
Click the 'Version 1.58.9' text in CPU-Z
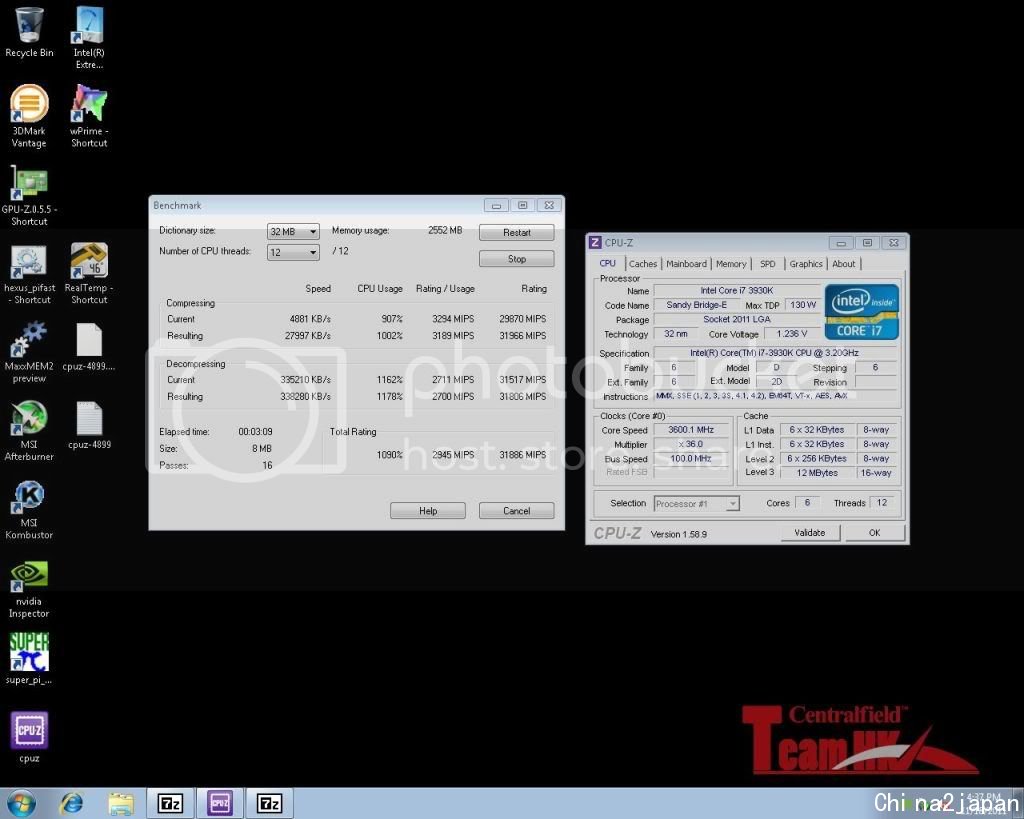coord(679,534)
